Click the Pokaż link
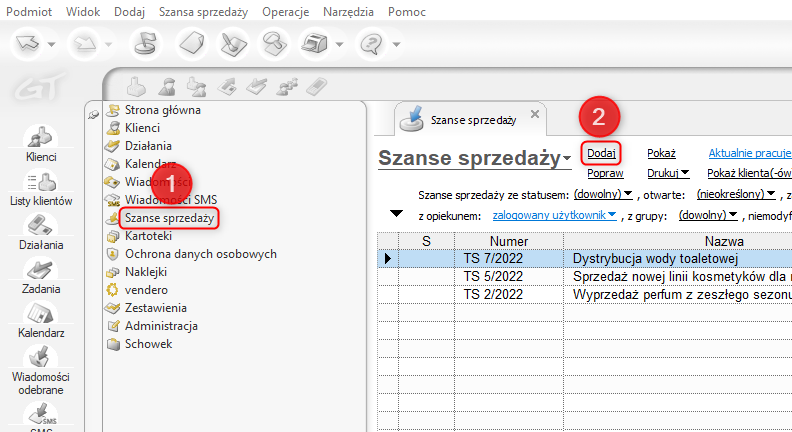 tap(661, 153)
